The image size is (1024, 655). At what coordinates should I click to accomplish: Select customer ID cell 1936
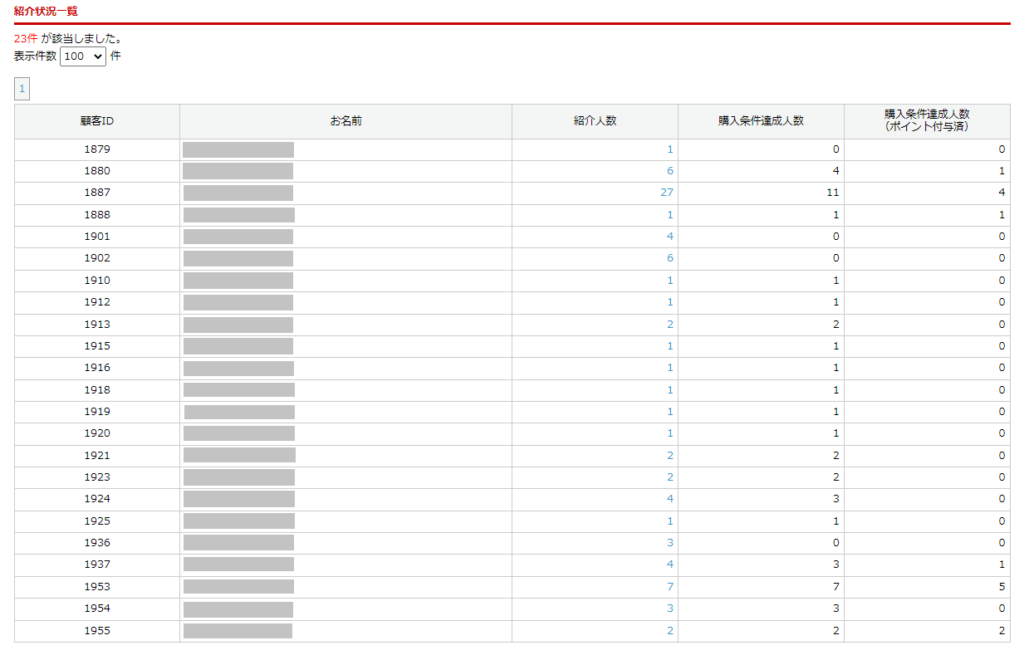tap(97, 543)
